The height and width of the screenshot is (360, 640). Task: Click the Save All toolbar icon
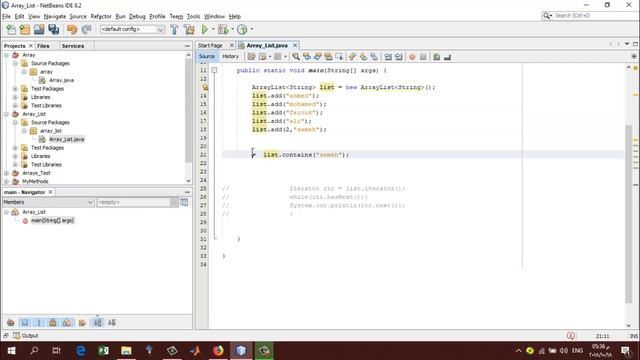point(53,29)
